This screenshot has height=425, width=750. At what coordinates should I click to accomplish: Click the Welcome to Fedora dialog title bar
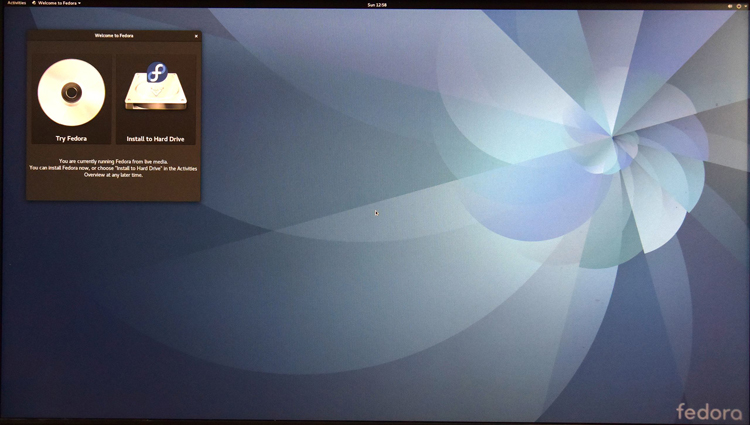(114, 35)
